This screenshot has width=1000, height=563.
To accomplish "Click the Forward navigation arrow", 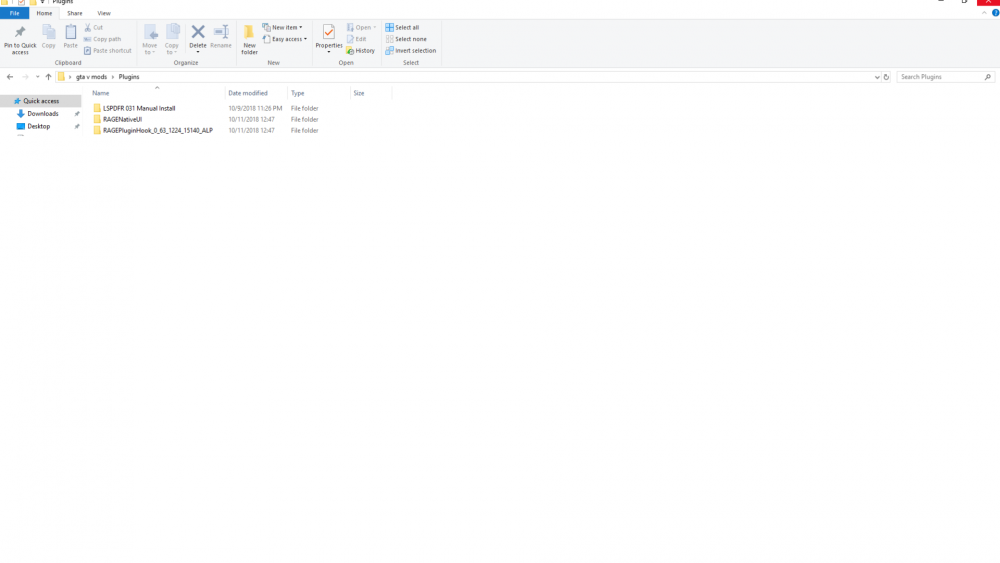I will tap(26, 77).
